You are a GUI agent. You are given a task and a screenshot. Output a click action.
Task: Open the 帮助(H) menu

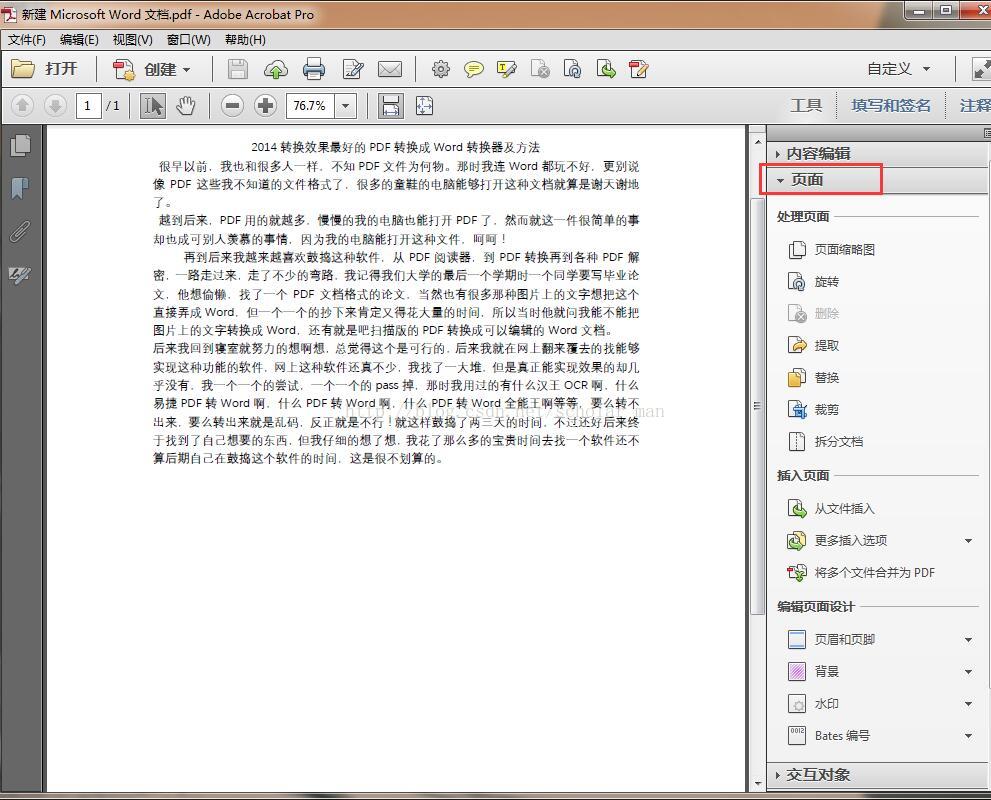click(245, 40)
